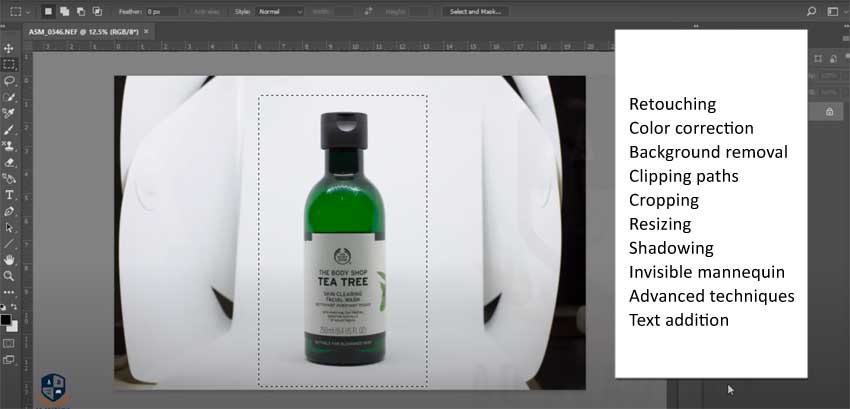Toggle Quick Mask mode
This screenshot has height=409, width=850.
pos(9,343)
